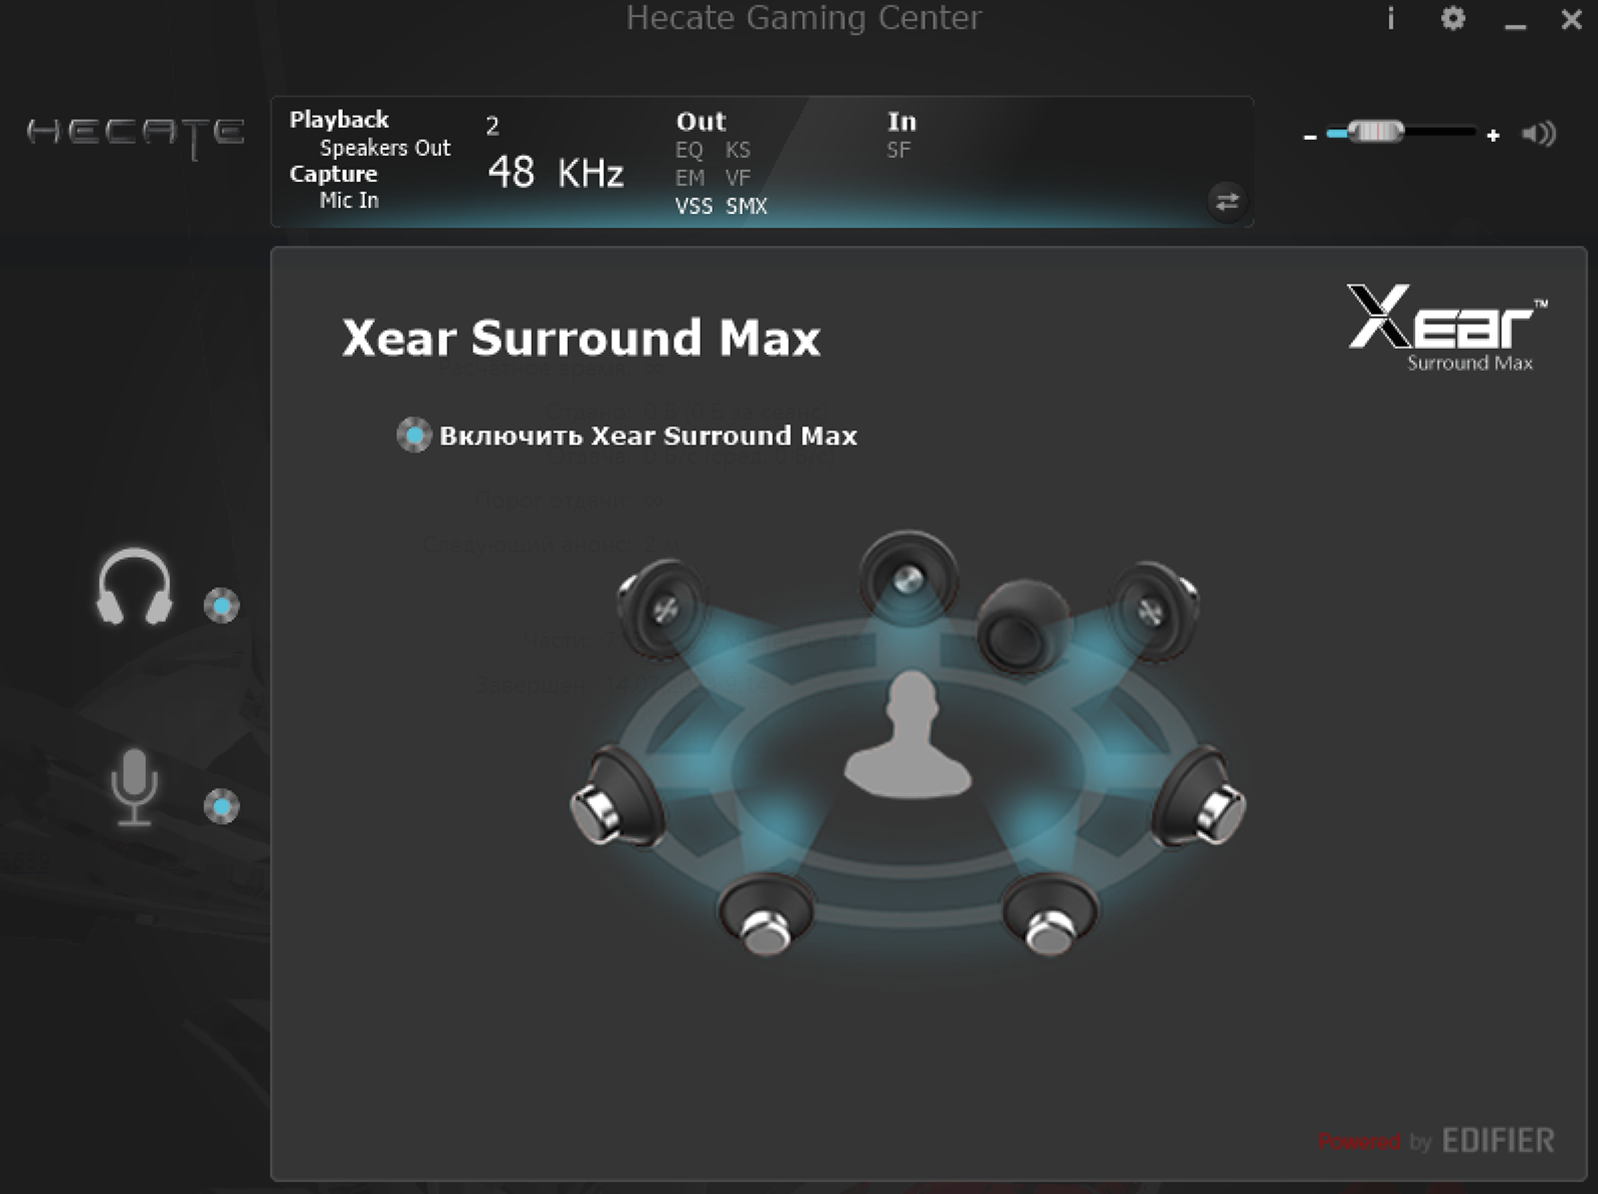
Task: Open the KS output effect
Action: 738,150
